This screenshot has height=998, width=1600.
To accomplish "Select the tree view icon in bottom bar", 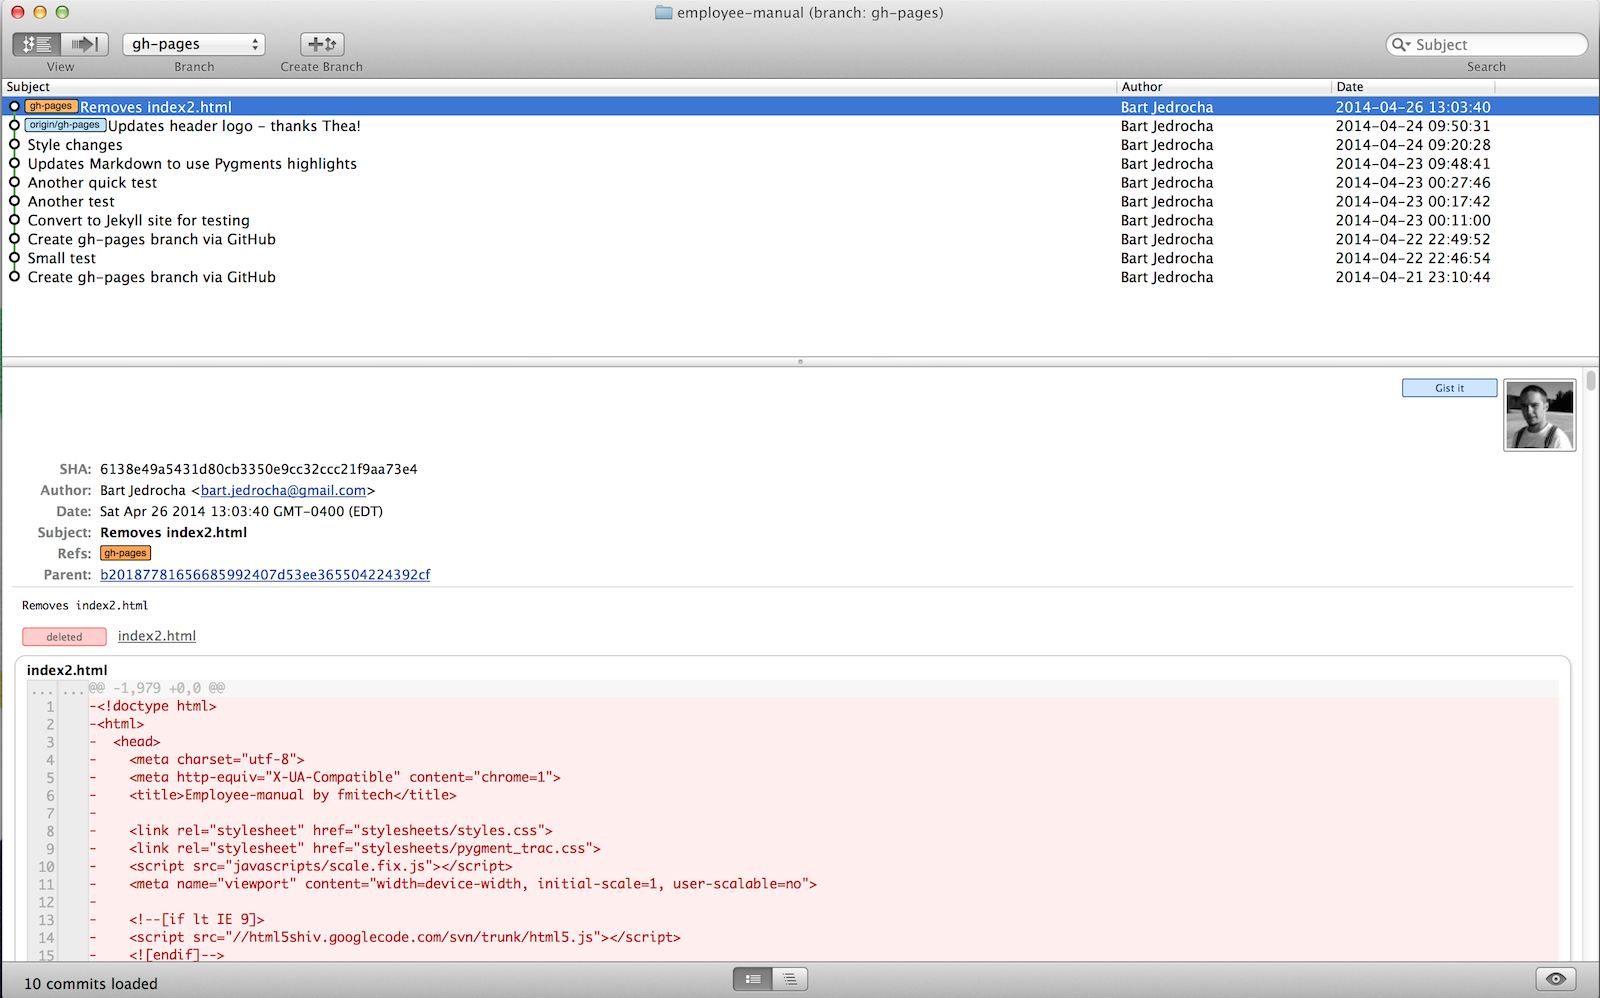I will pyautogui.click(x=789, y=979).
